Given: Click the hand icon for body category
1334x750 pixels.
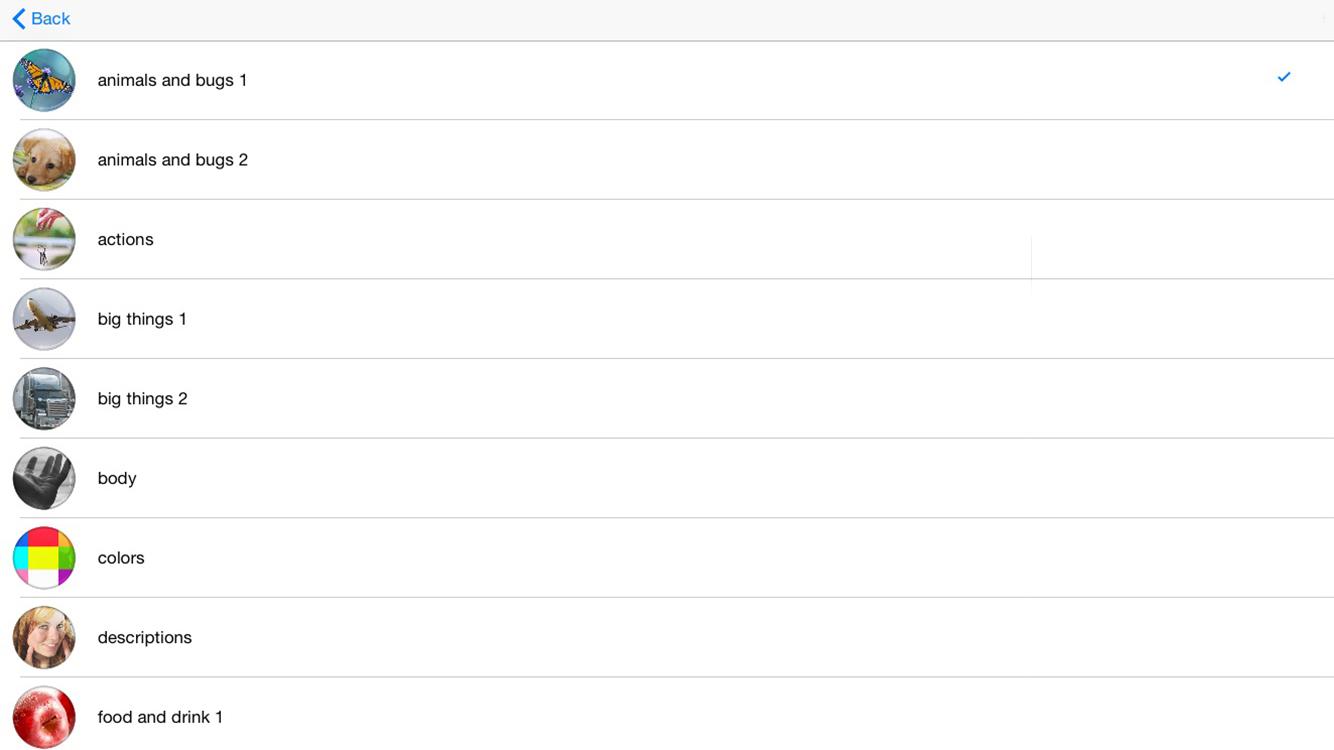Looking at the screenshot, I should click(x=44, y=478).
